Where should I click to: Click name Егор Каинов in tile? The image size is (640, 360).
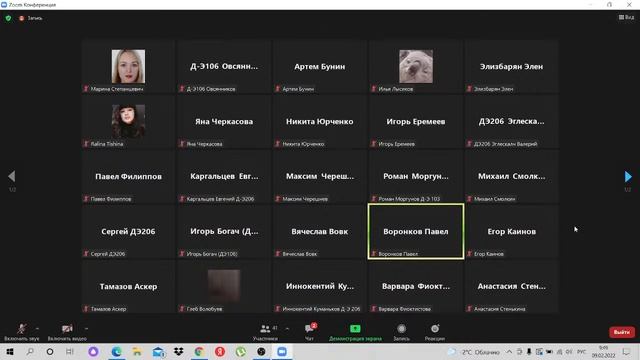click(511, 231)
